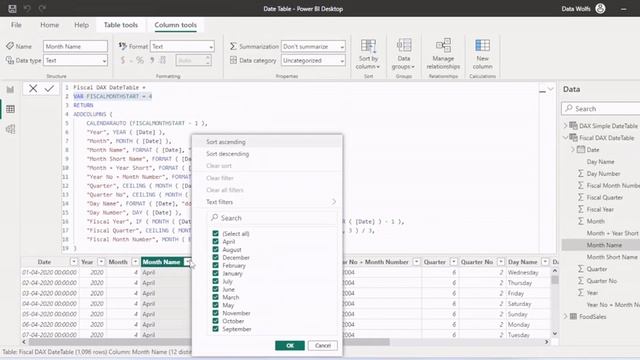Click the Day Name column header

(x=522, y=262)
